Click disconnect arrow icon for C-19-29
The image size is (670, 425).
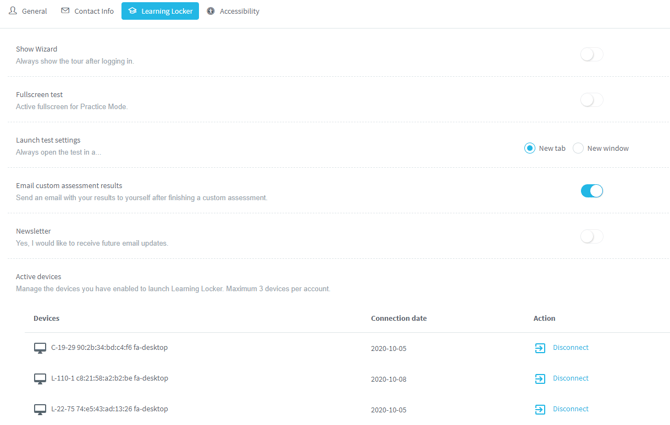(540, 348)
